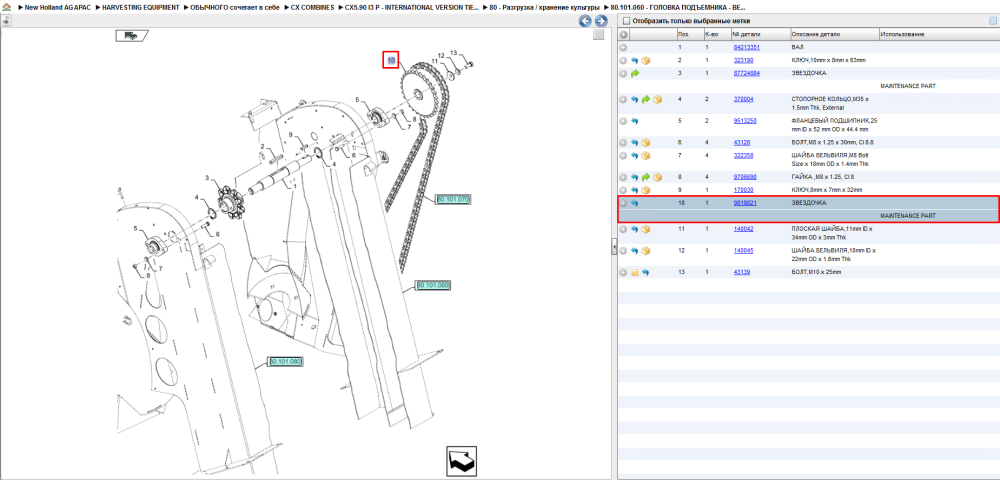Screen dimensions: 1000x480
Task: Sort by the 'Описание детали' column header
Action: [x=834, y=34]
